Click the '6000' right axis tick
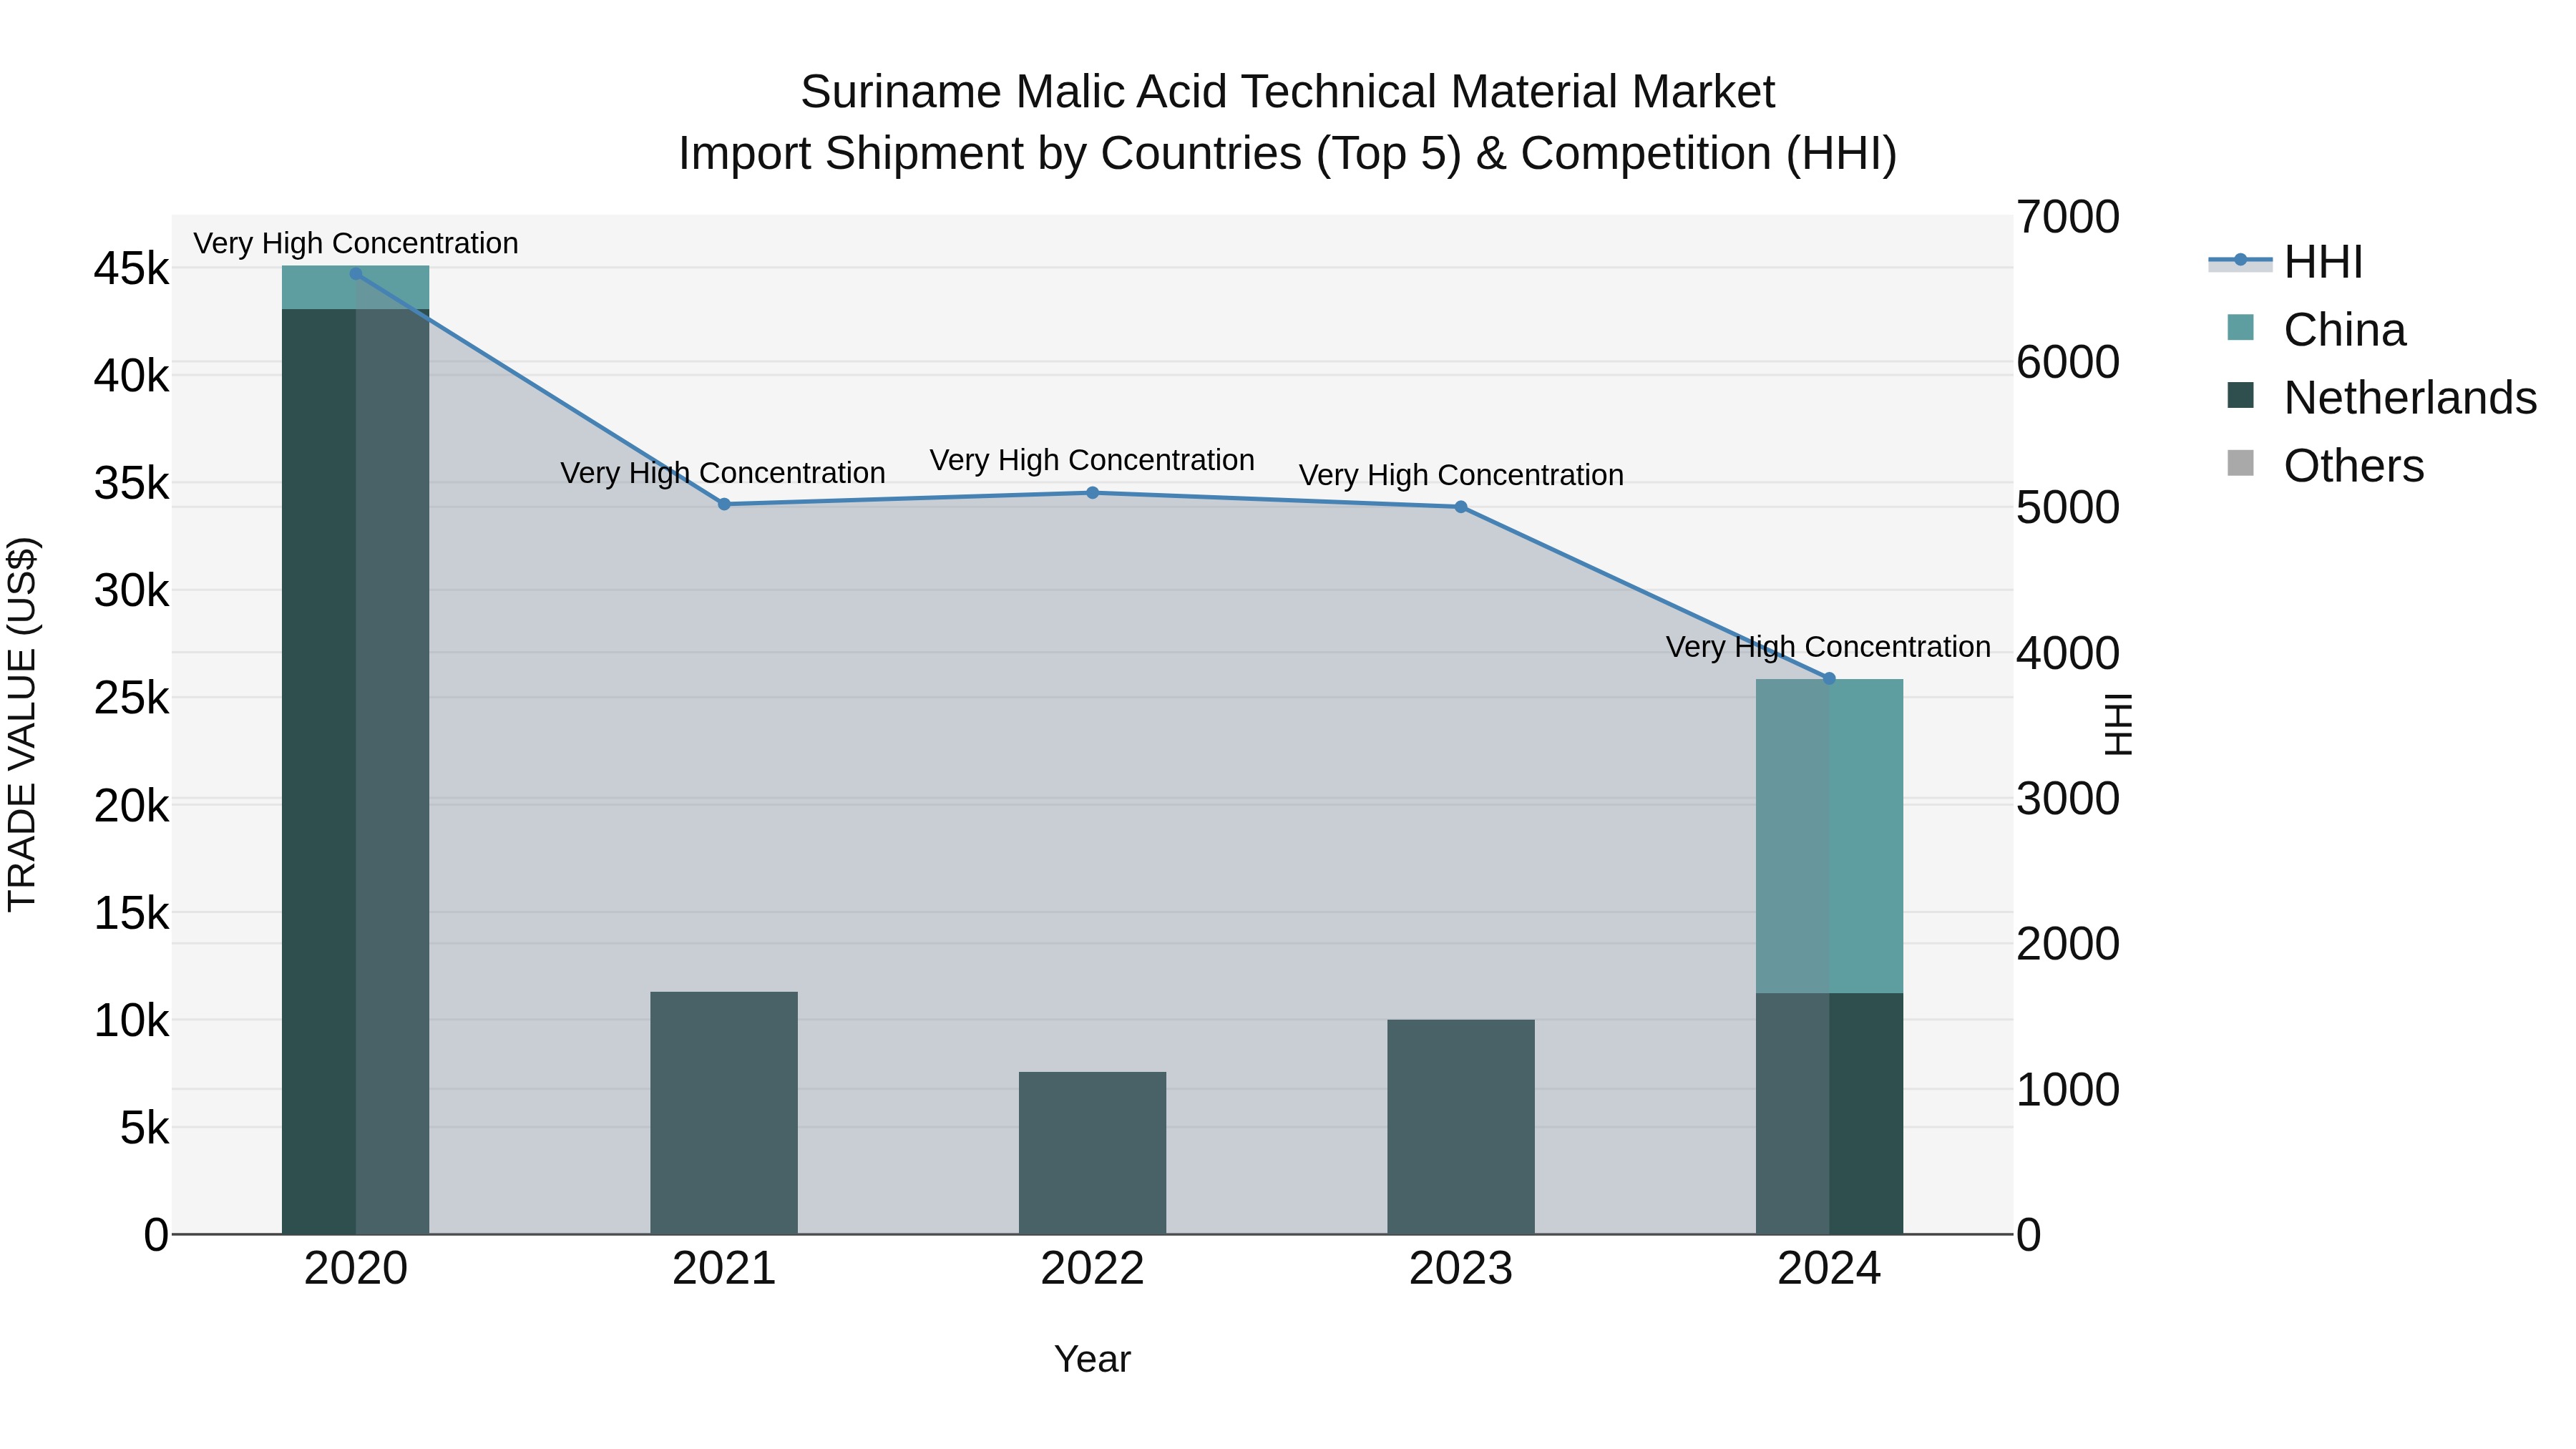This screenshot has width=2576, height=1449. point(2068,363)
